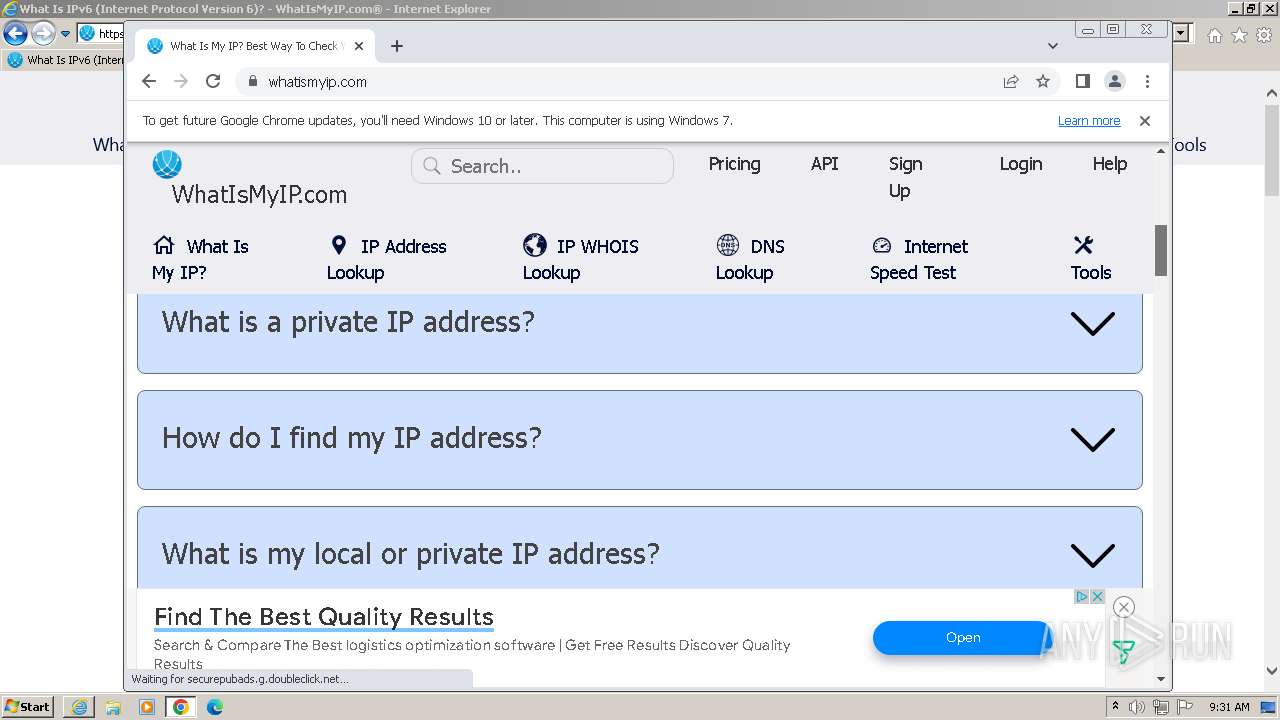Bookmark this page with the star icon
1280x720 pixels.
(x=1043, y=82)
